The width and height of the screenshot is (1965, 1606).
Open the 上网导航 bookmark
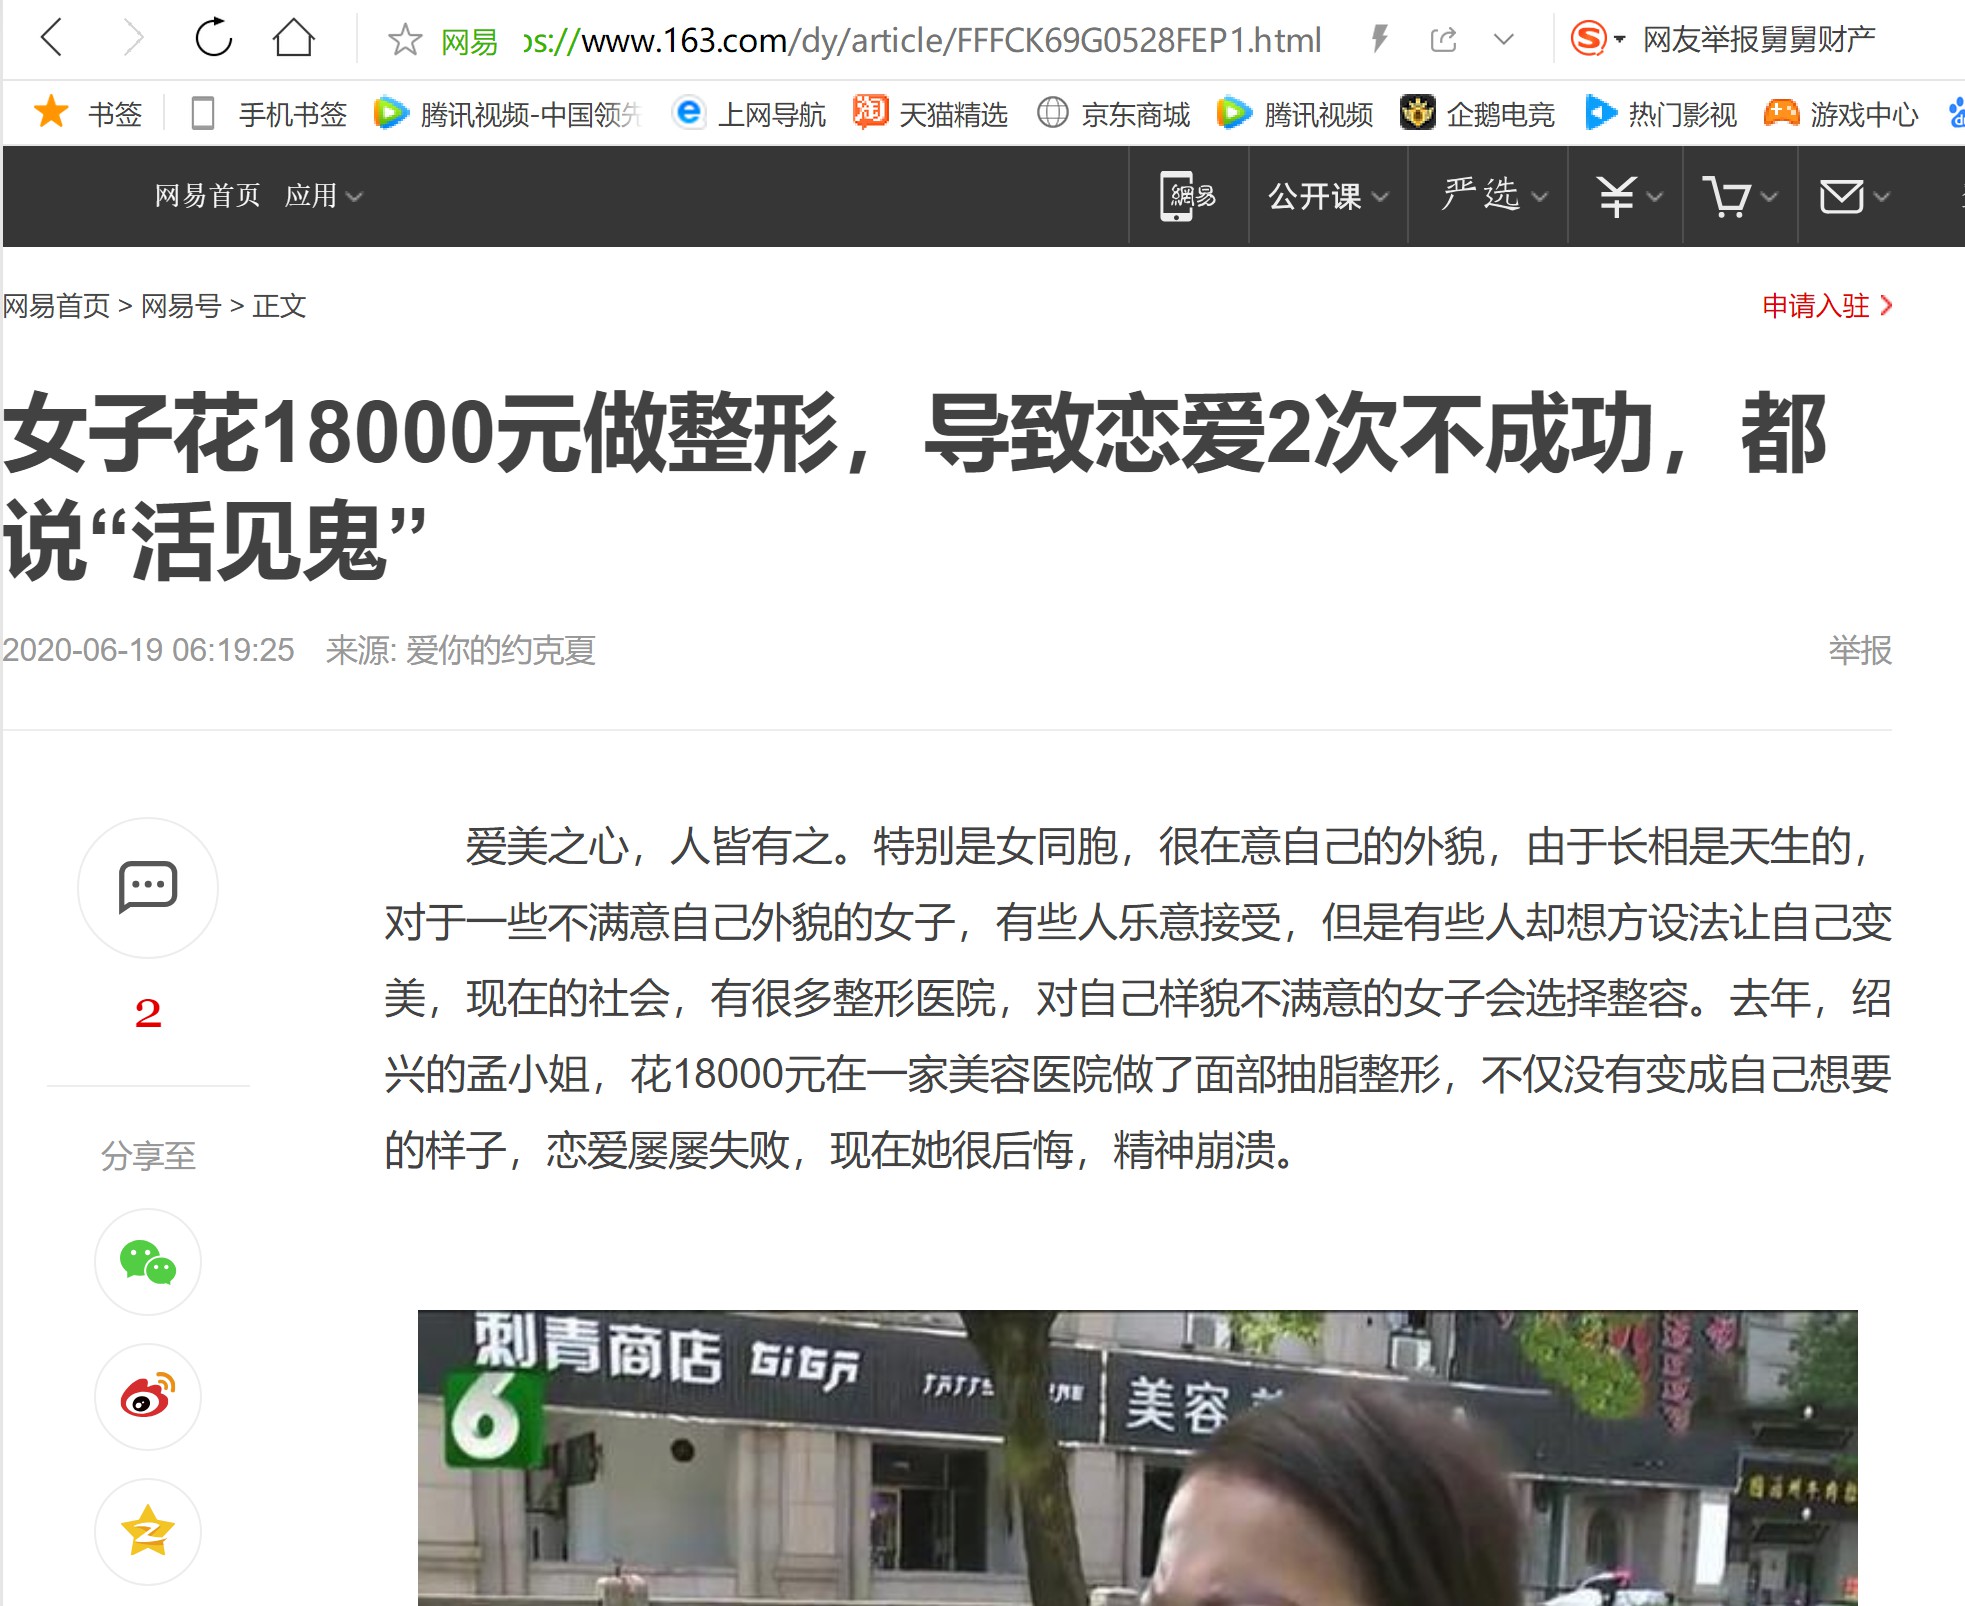tap(750, 113)
